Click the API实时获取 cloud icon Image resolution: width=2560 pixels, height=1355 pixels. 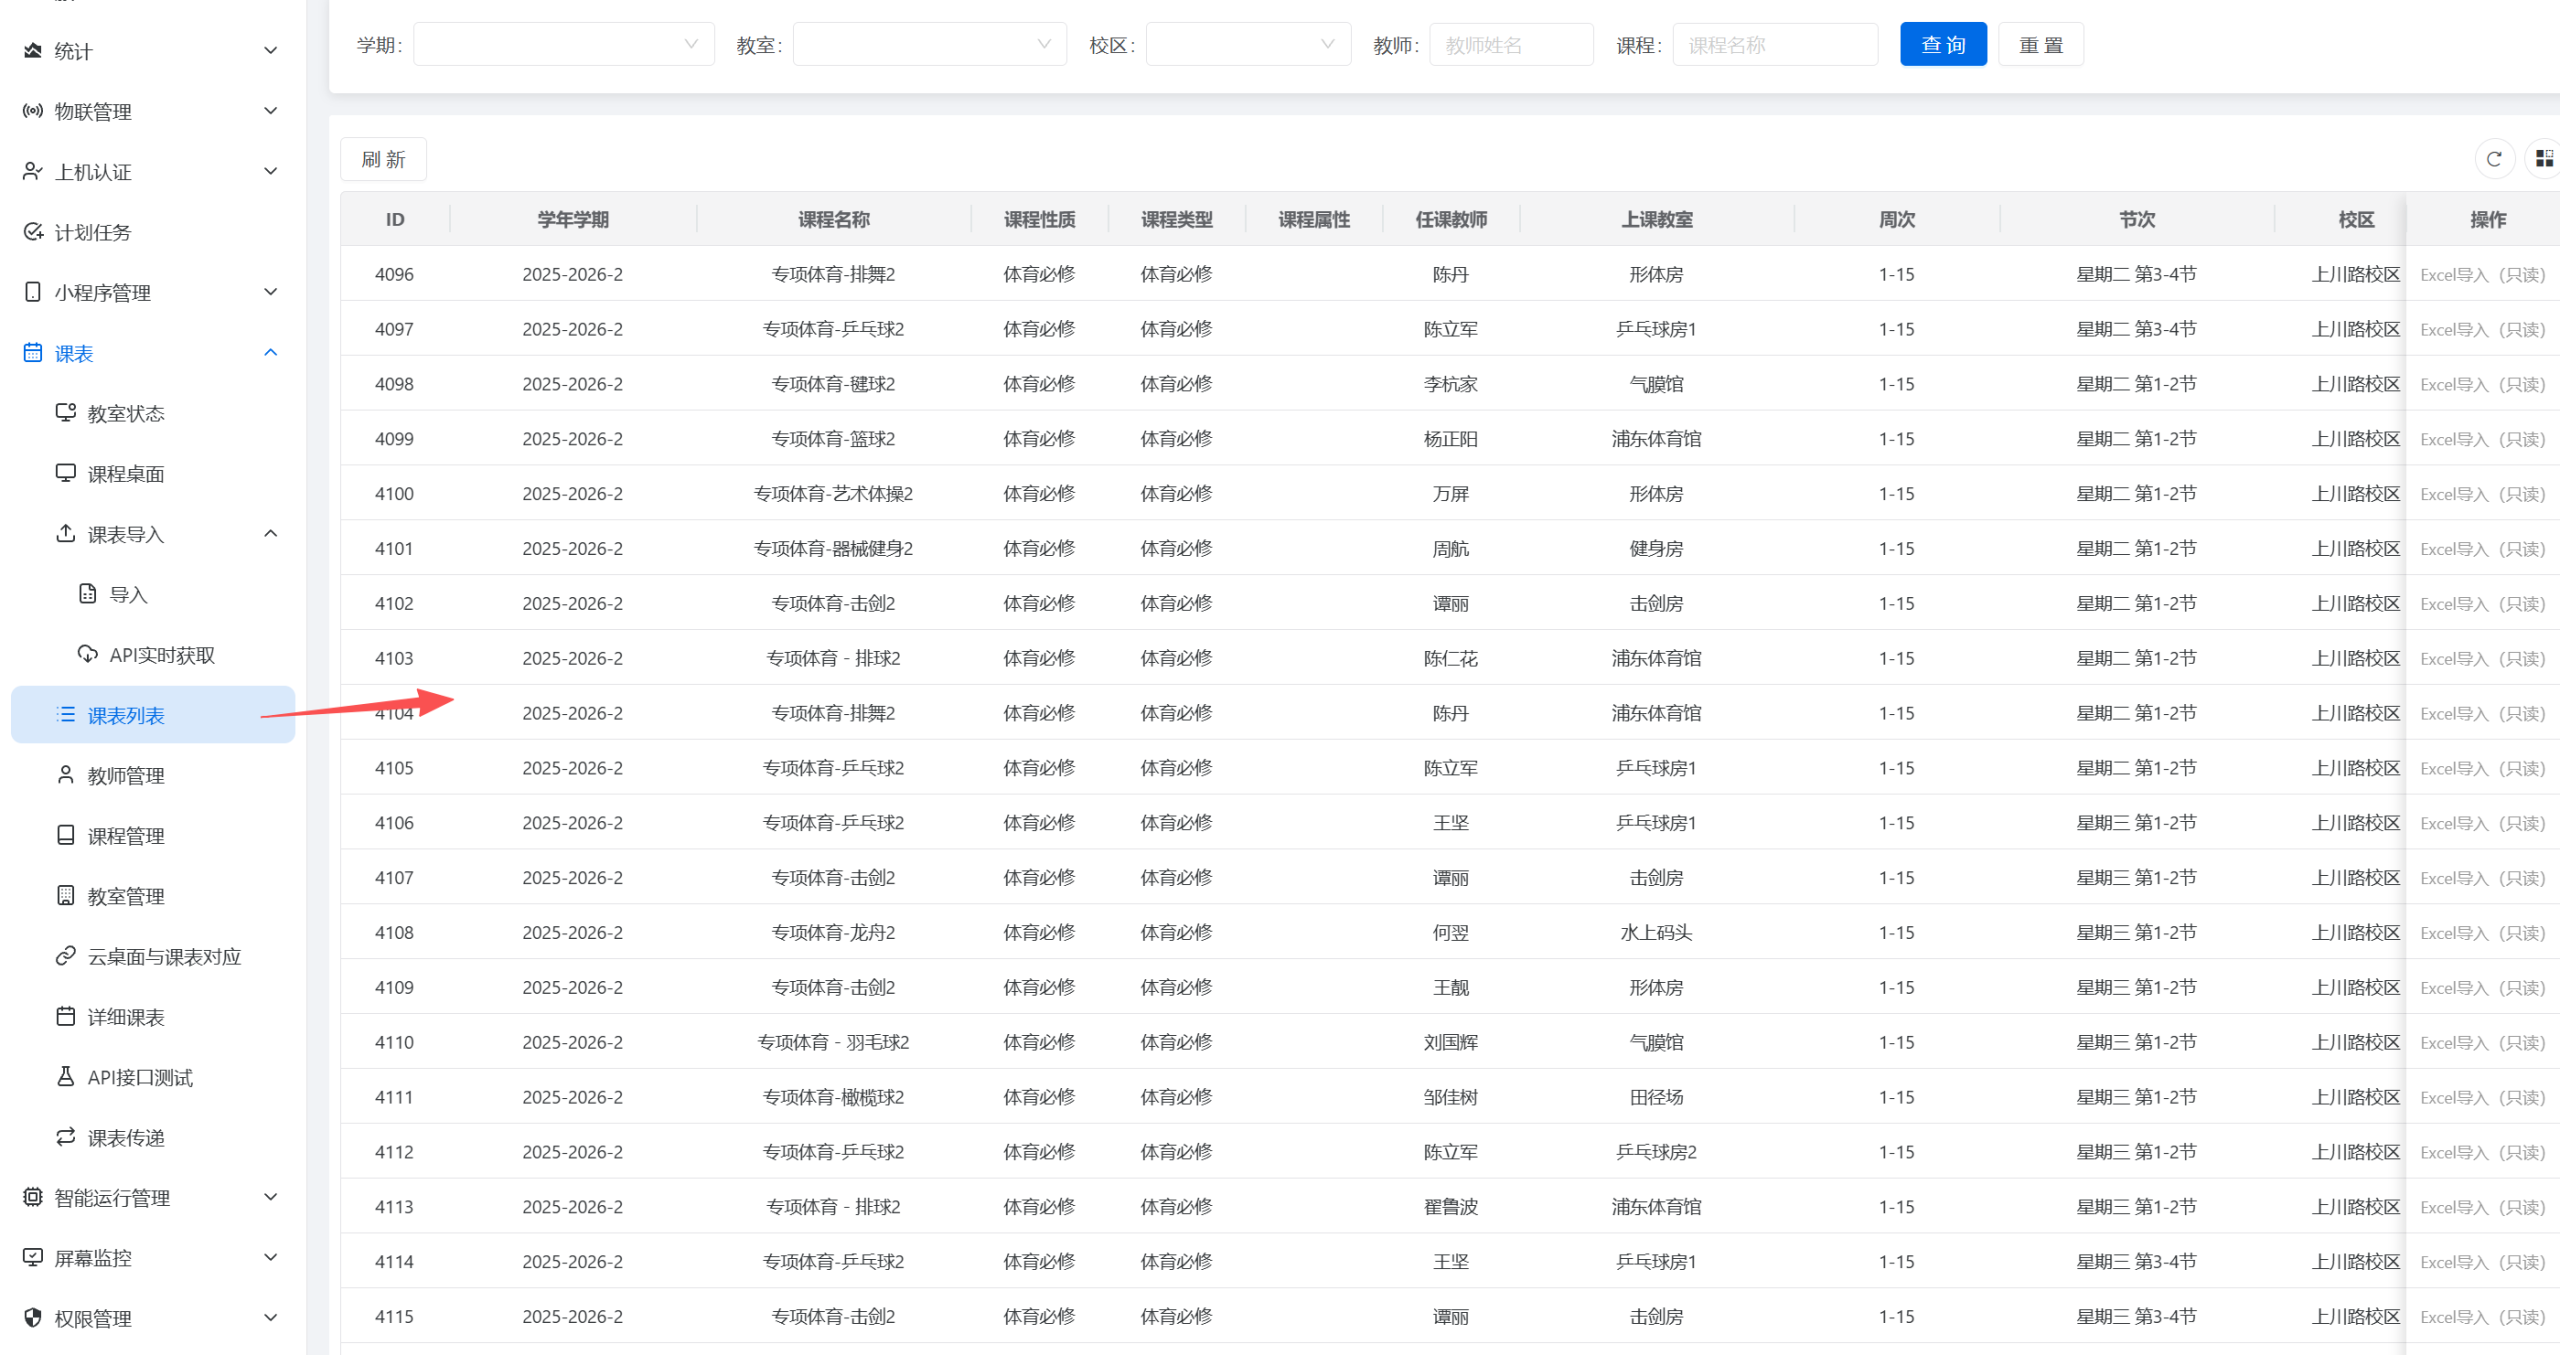click(x=88, y=655)
